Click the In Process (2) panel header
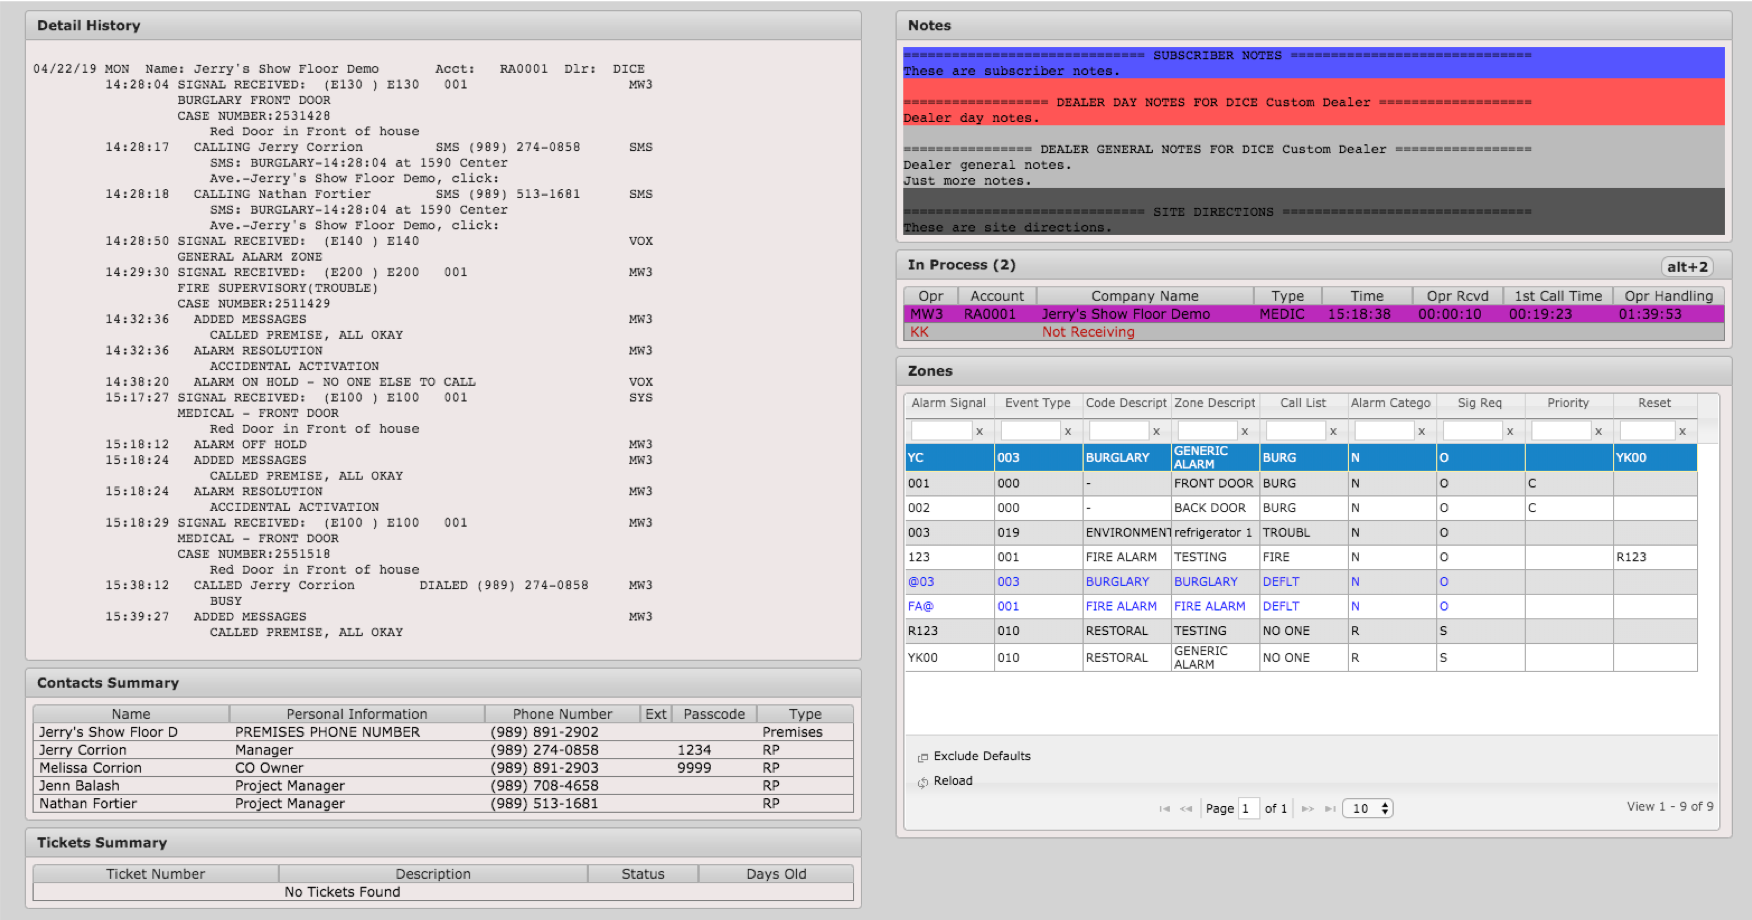This screenshot has width=1752, height=920. click(x=962, y=265)
